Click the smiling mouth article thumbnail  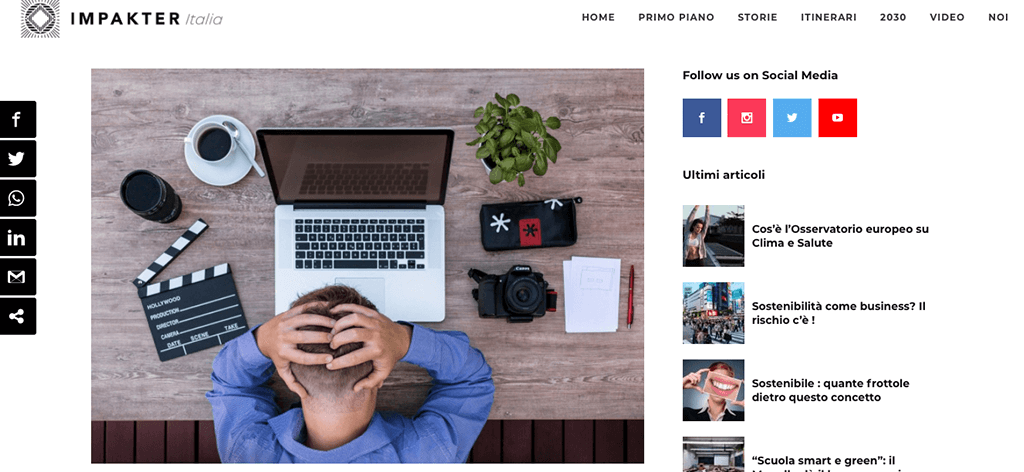coord(713,390)
